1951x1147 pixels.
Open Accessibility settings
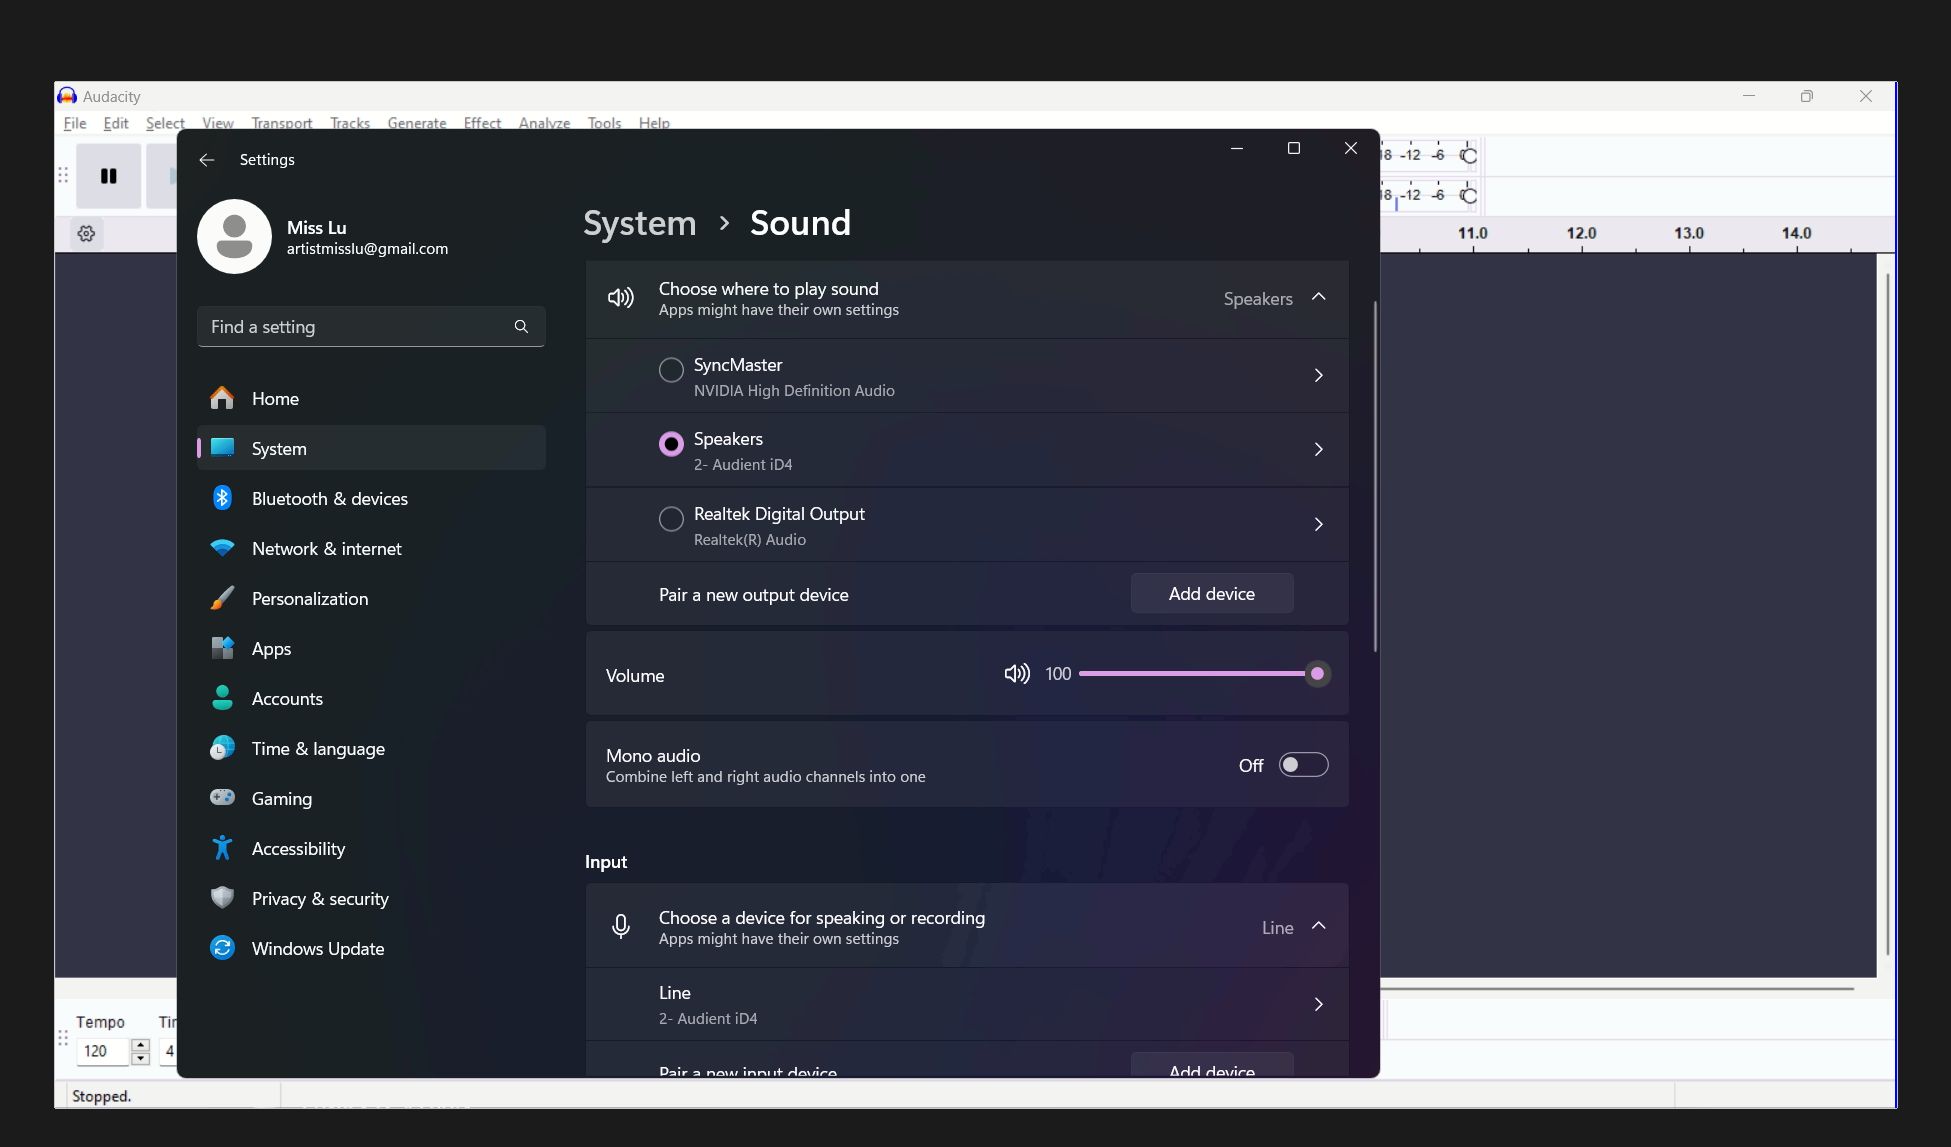coord(371,848)
